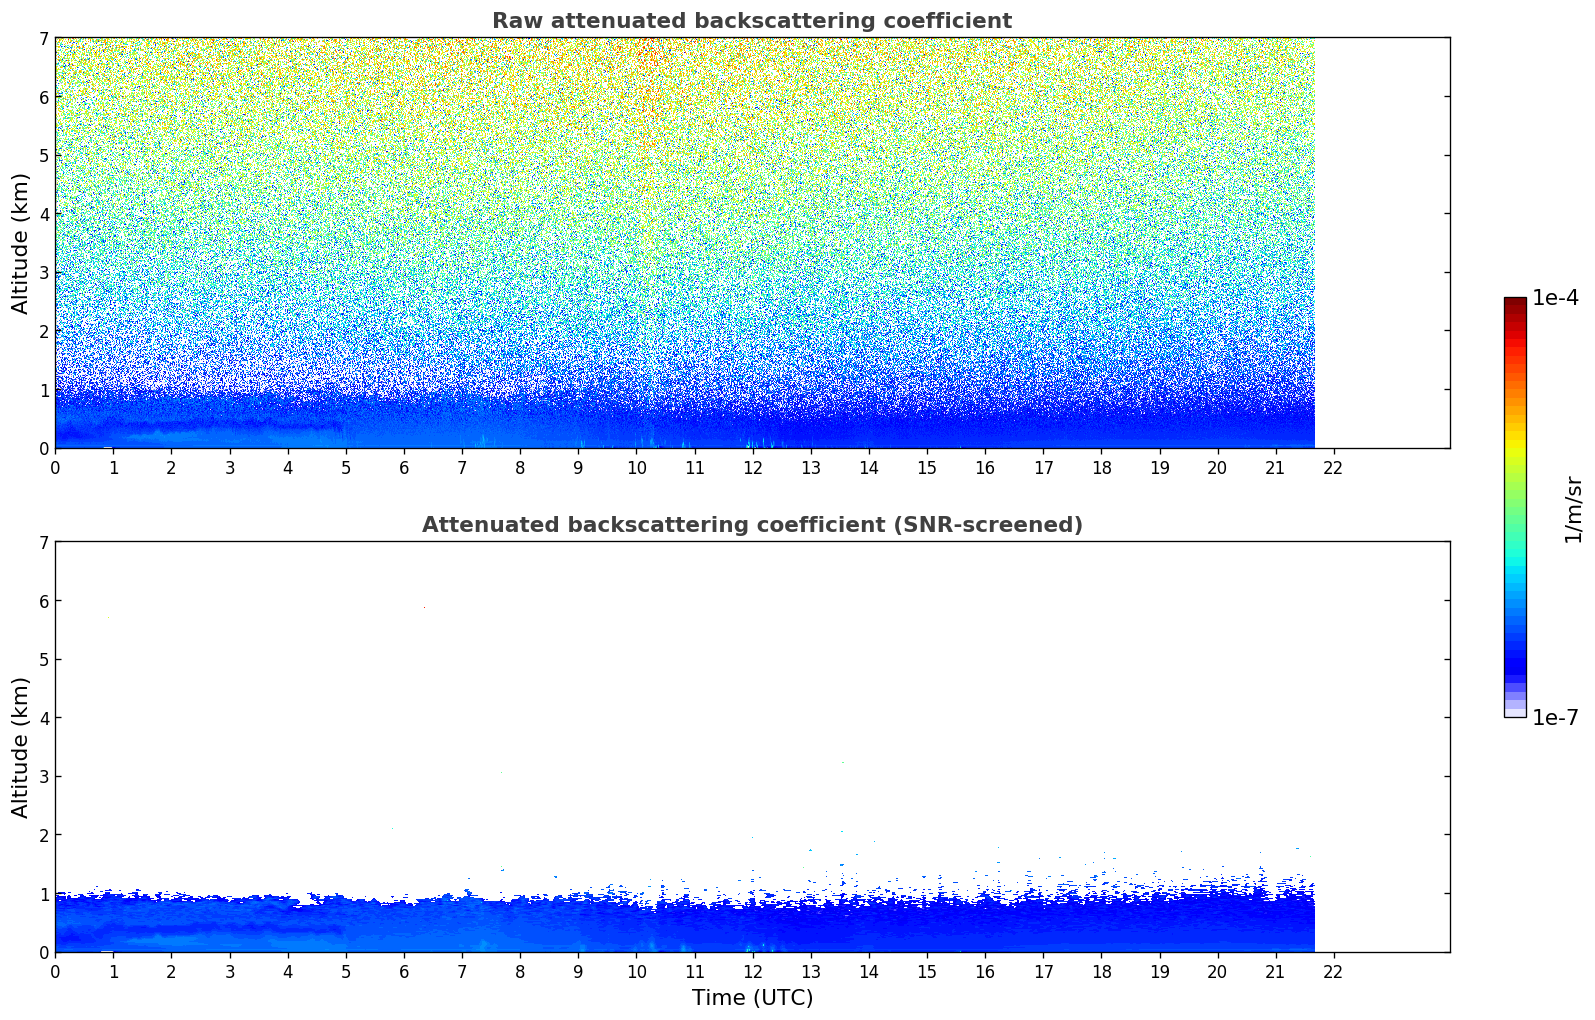Click x-axis tick '5' on the Raw plot
Screen dimensions: 1595x1020
(346, 467)
